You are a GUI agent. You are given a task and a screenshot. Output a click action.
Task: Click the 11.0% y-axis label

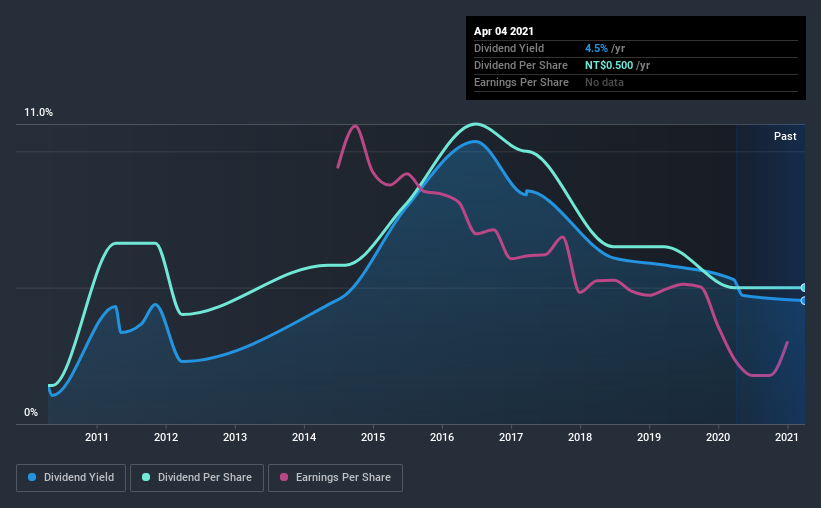[38, 113]
